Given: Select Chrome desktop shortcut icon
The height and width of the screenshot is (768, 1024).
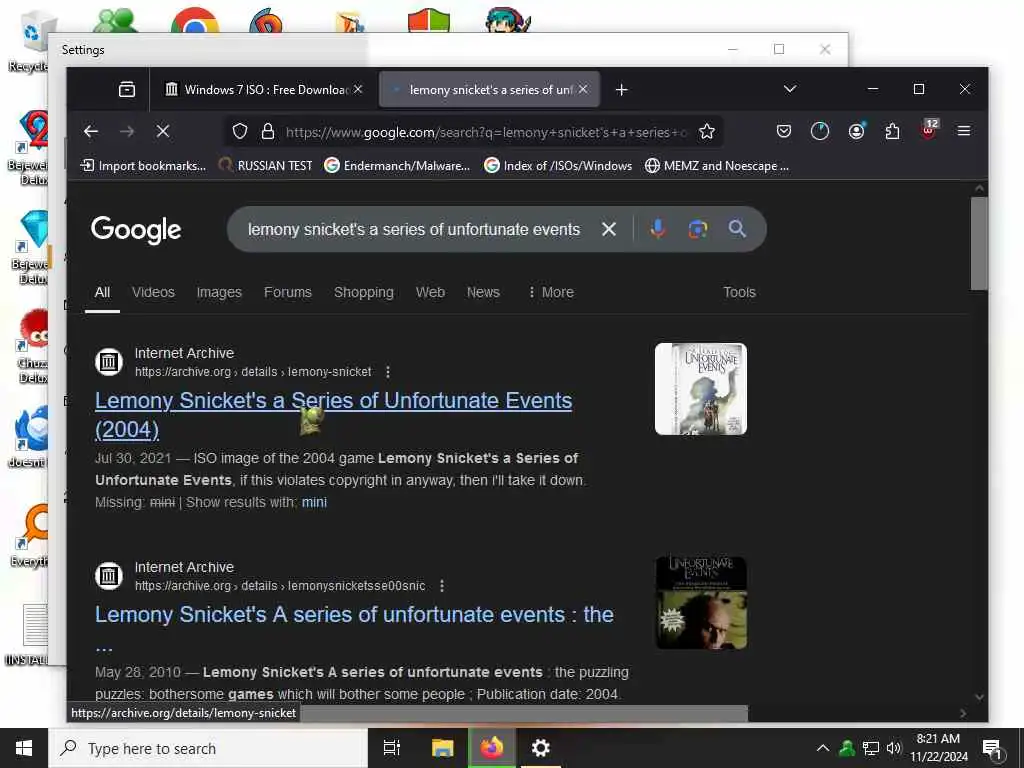Looking at the screenshot, I should 195,19.
